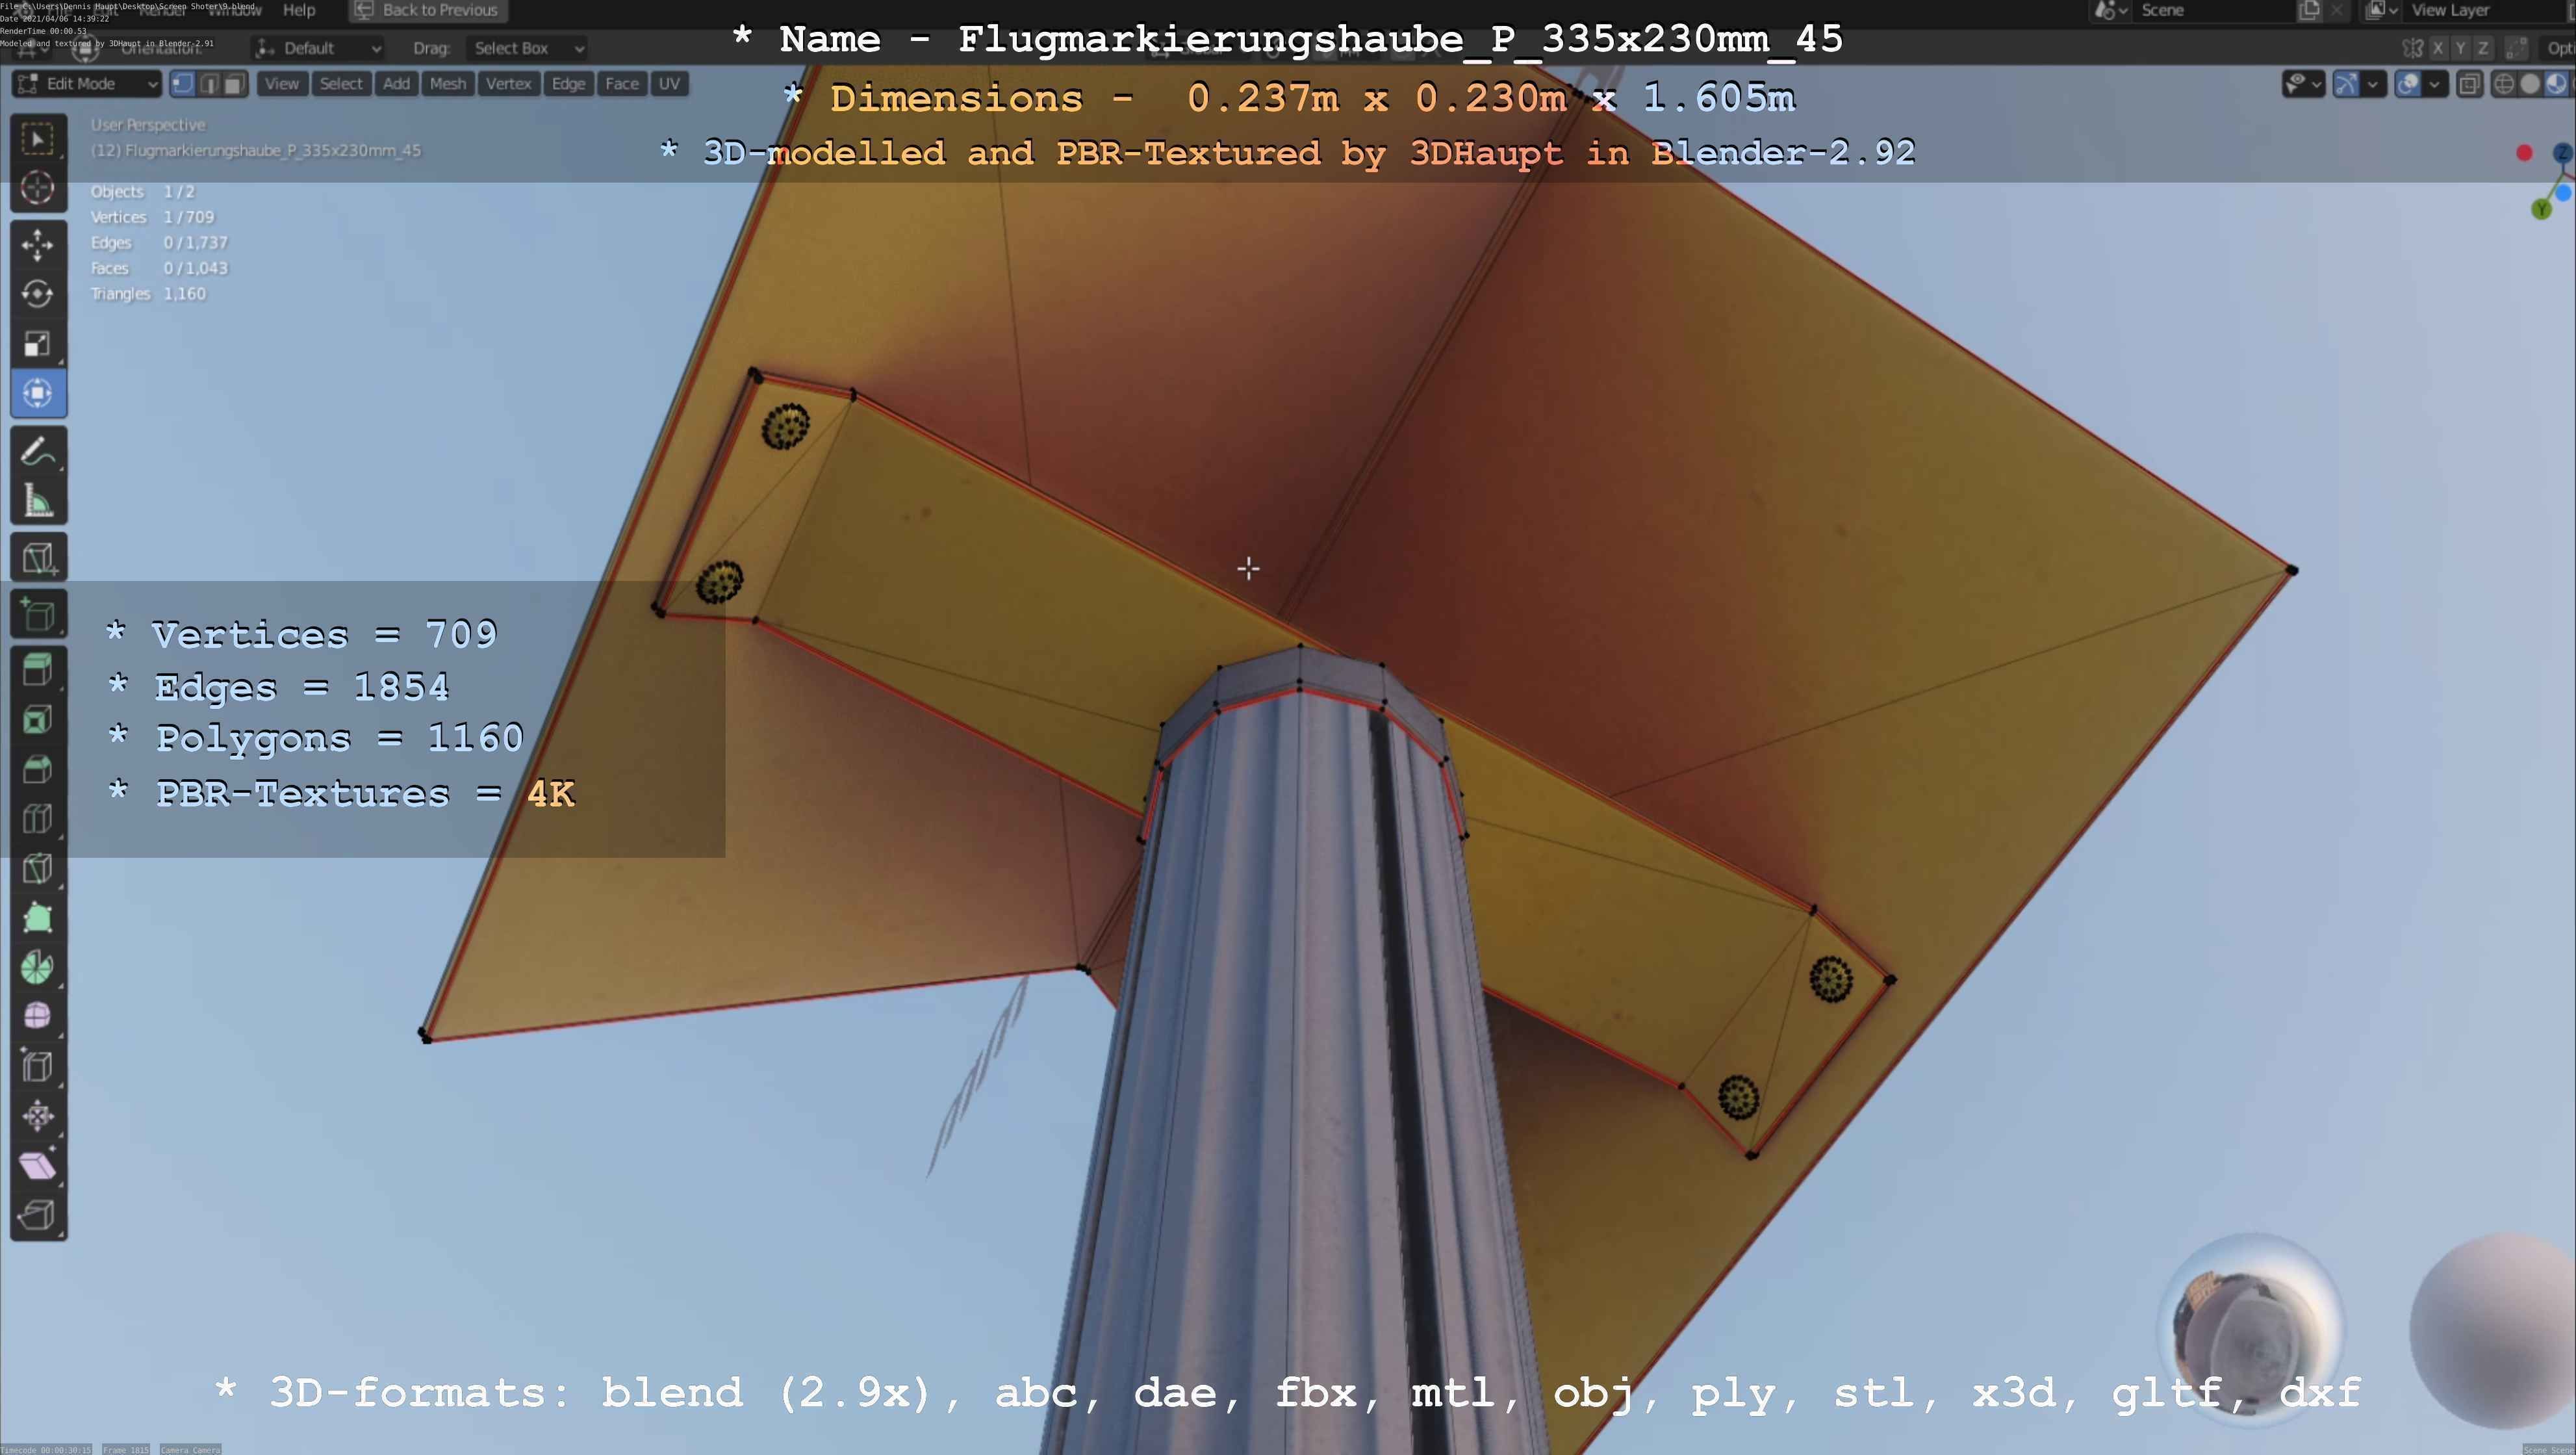Screen dimensions: 2576x1455
Task: Activate the Annotate pencil tool
Action: pos(38,452)
